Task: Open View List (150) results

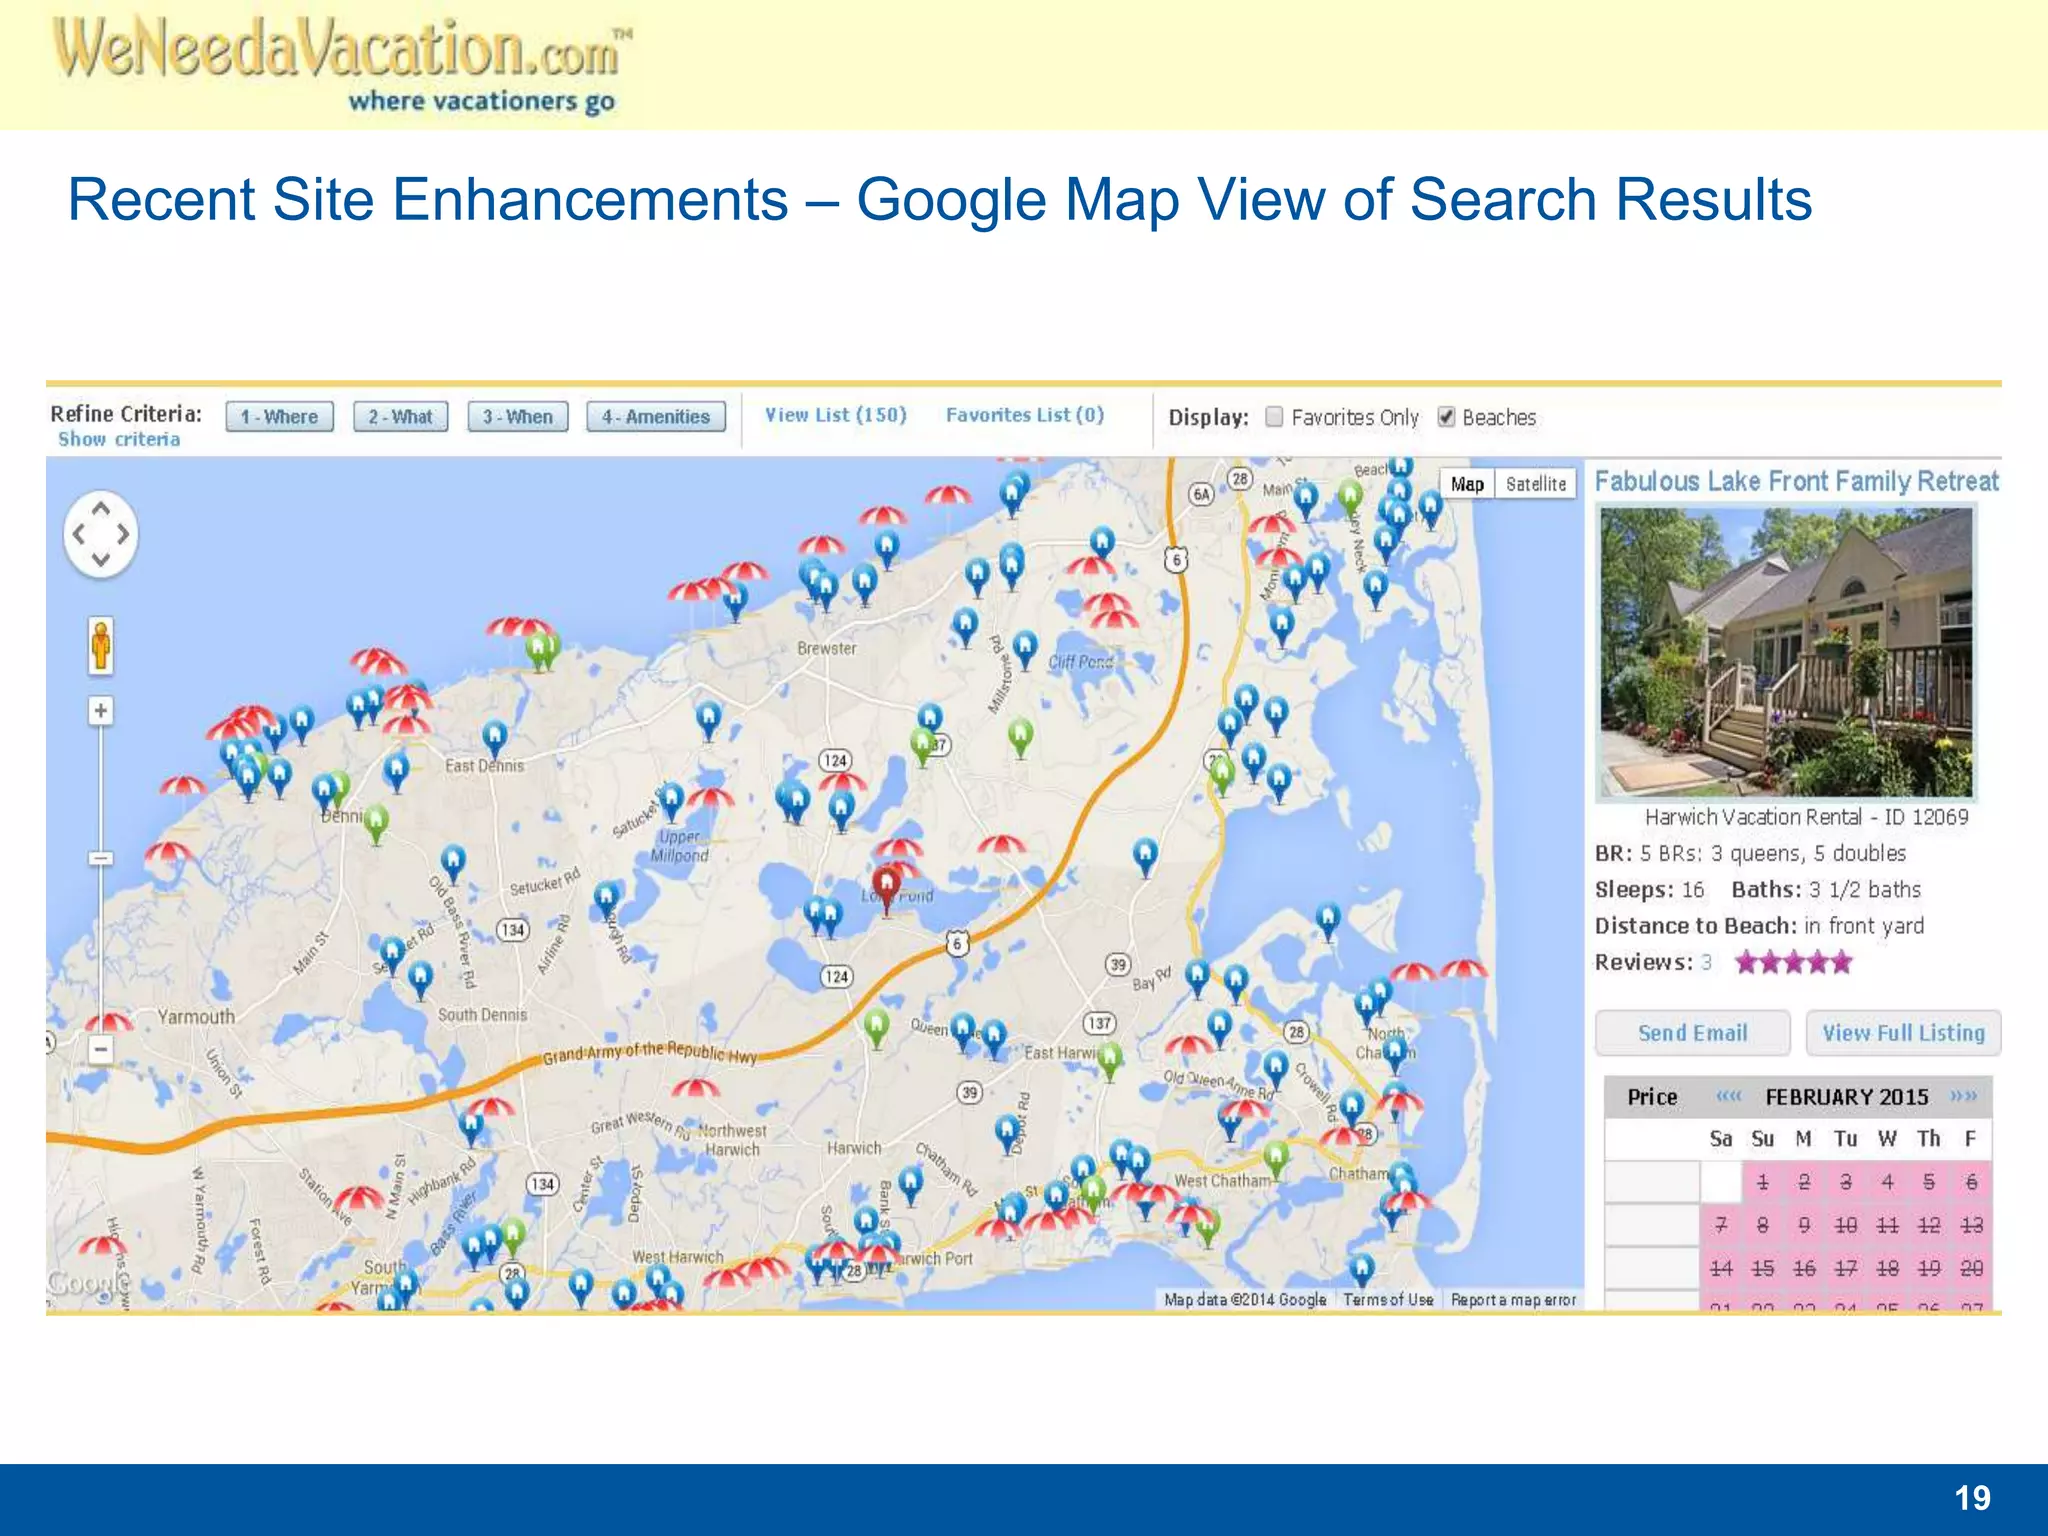Action: tap(836, 415)
